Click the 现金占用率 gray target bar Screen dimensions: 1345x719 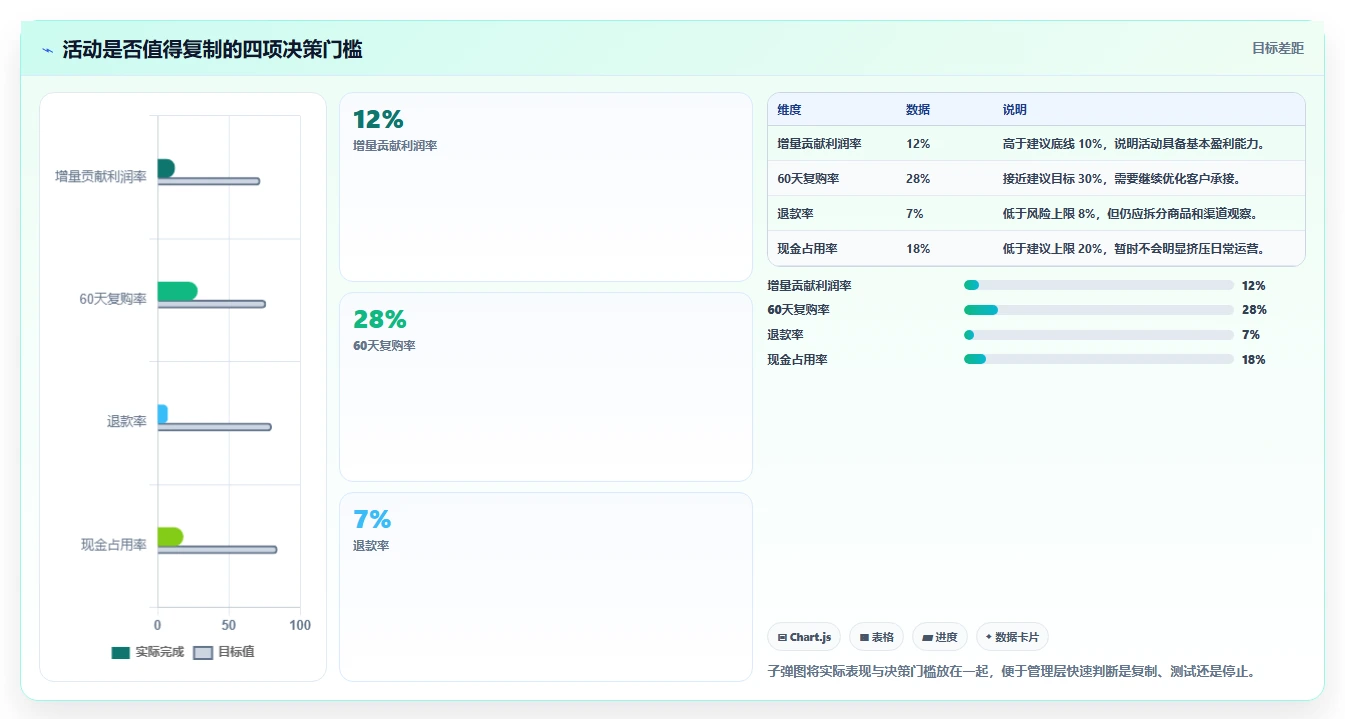[x=217, y=550]
